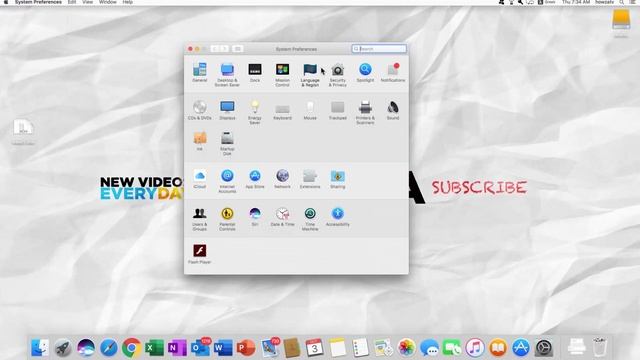Open CDs & DVDs preferences
Viewport: 640px width, 360px height.
(x=200, y=110)
